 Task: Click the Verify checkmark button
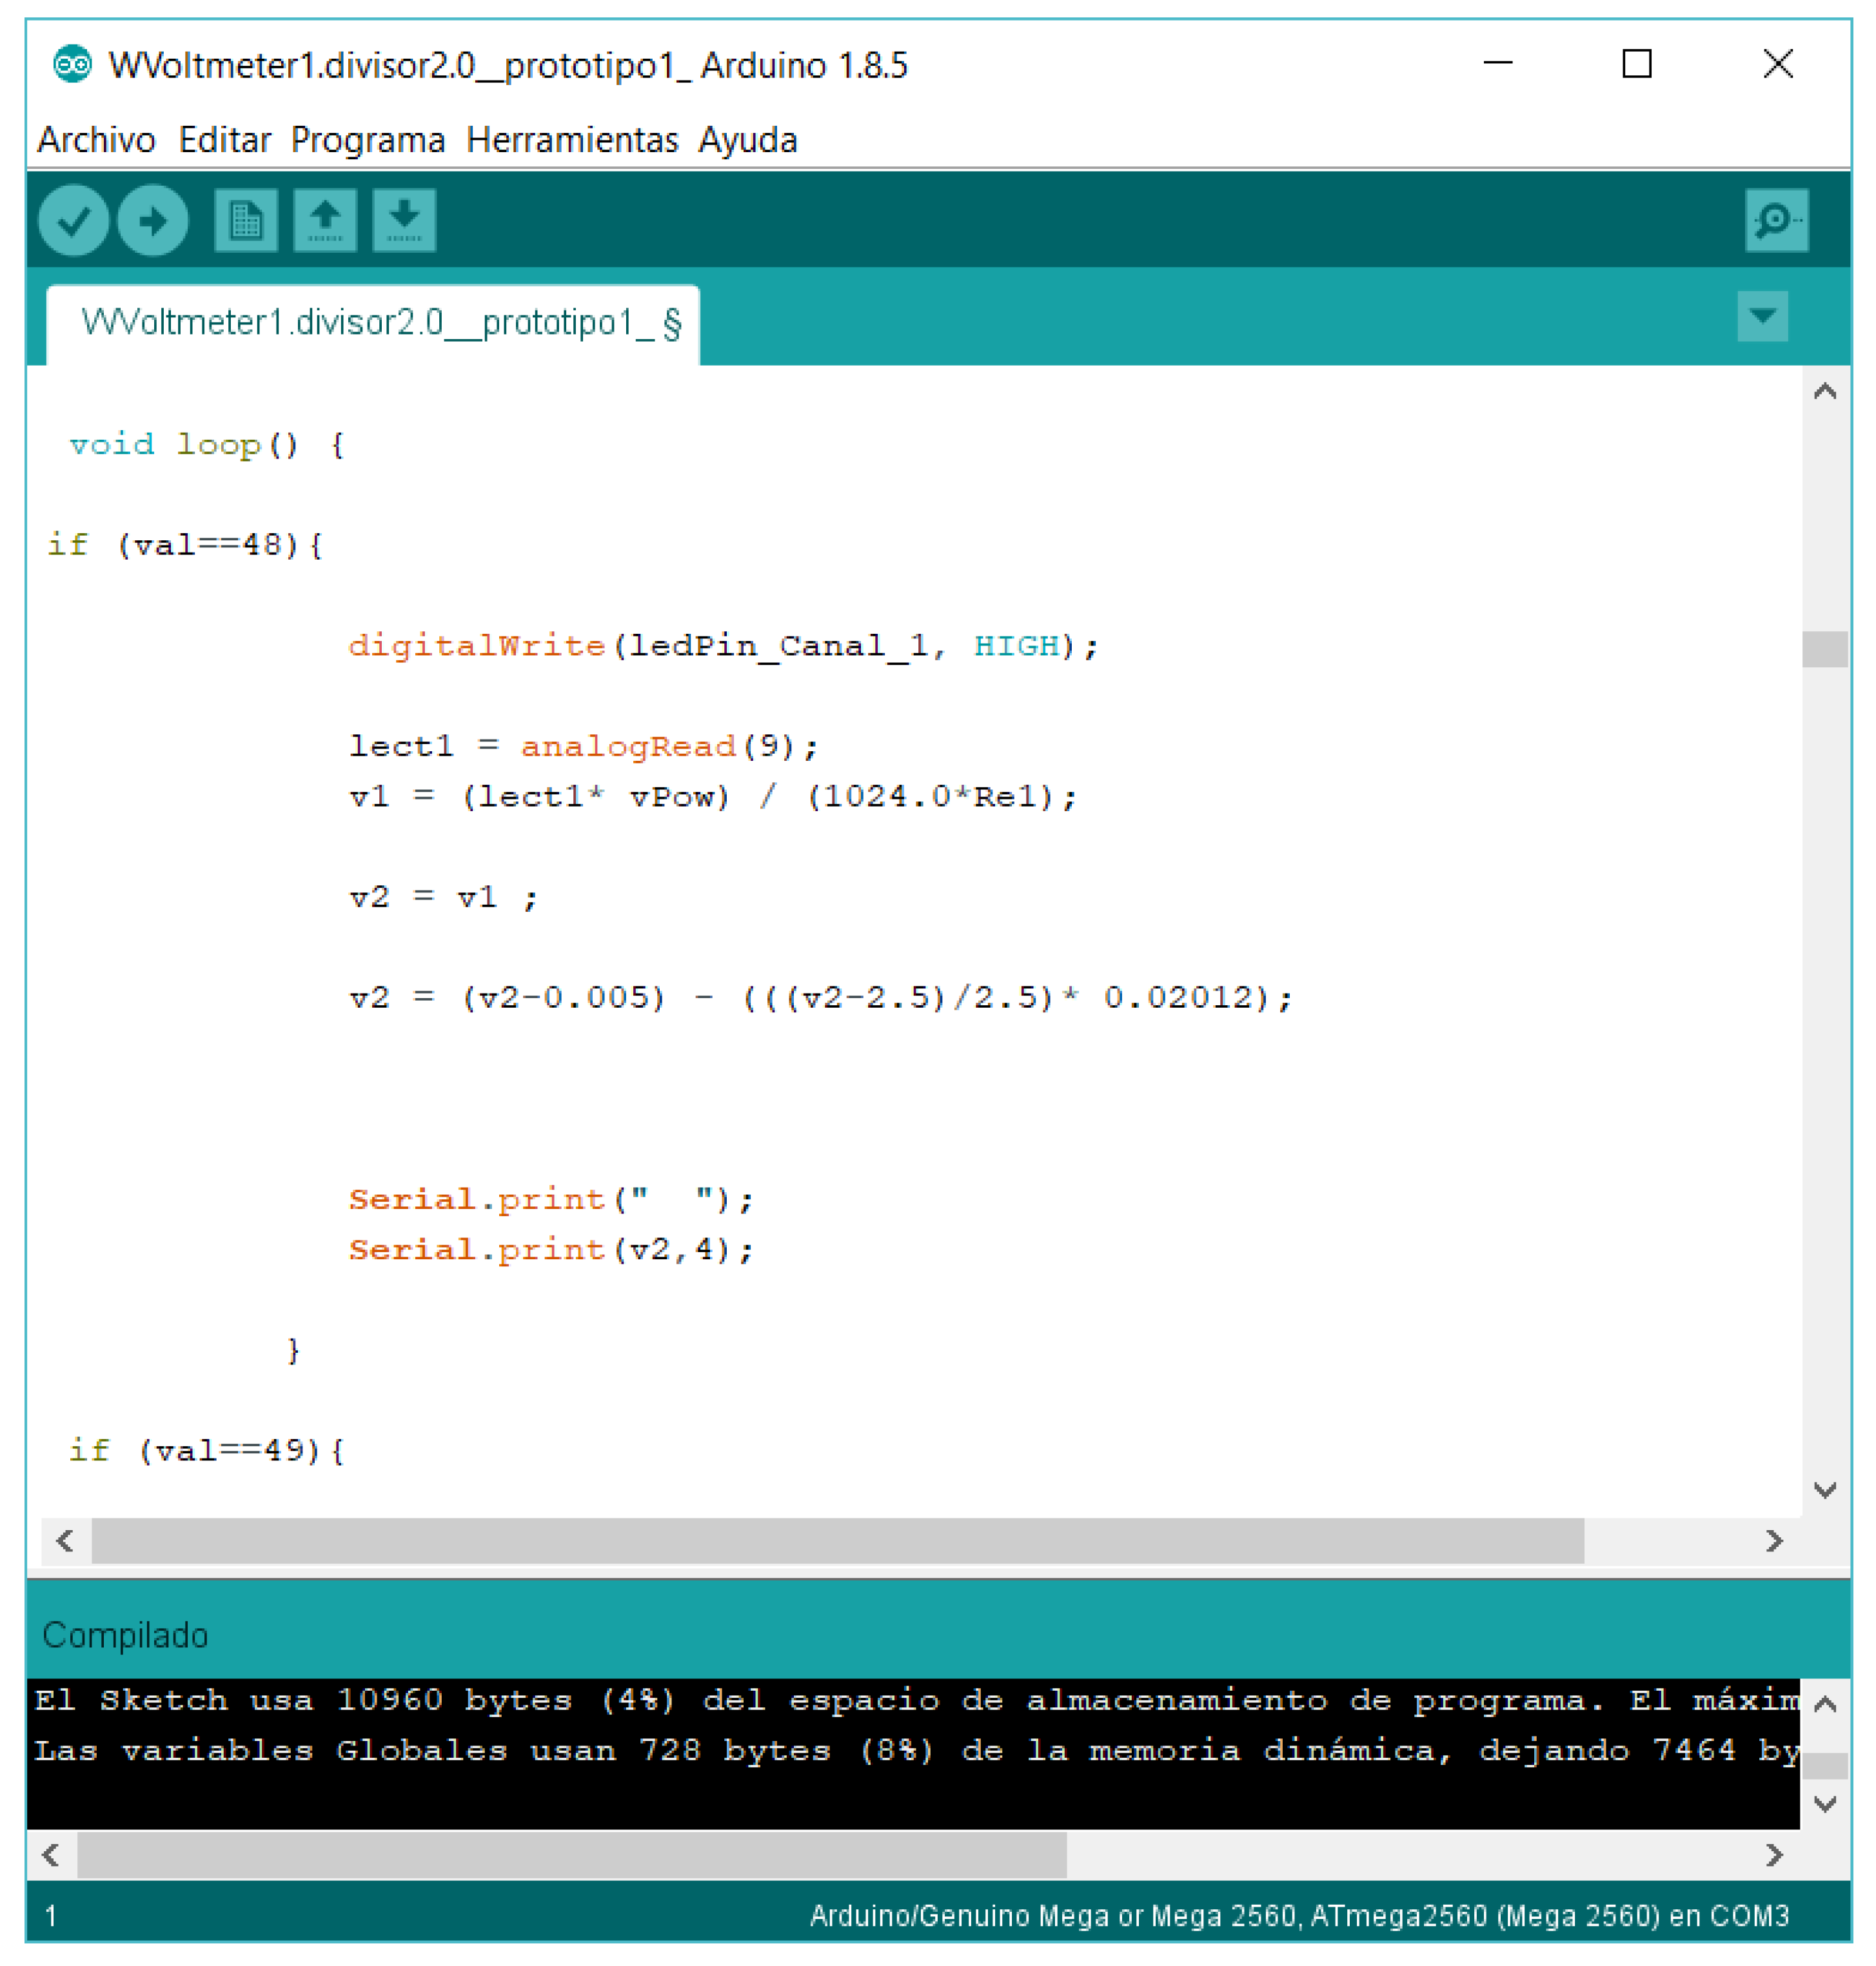(73, 220)
